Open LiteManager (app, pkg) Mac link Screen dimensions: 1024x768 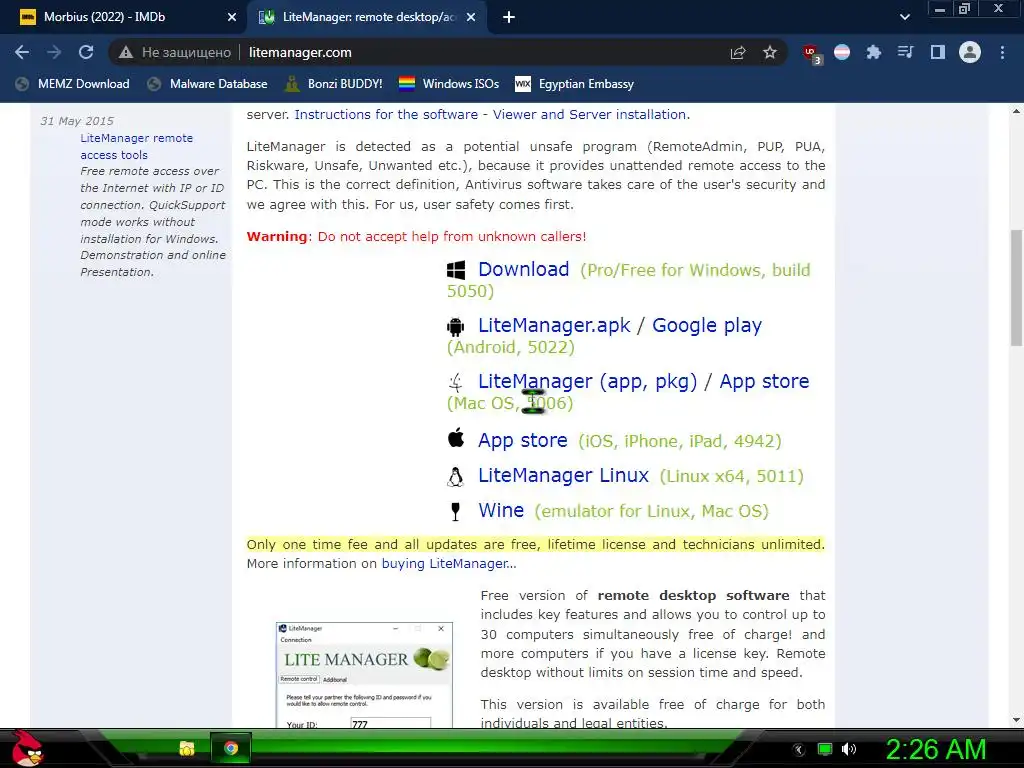[x=587, y=381]
